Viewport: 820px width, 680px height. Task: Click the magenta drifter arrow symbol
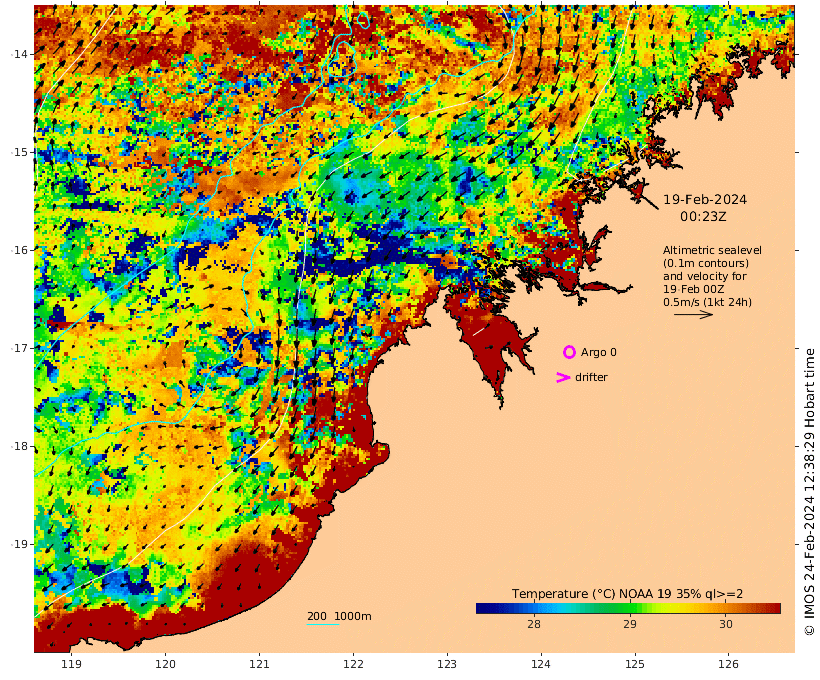point(563,378)
